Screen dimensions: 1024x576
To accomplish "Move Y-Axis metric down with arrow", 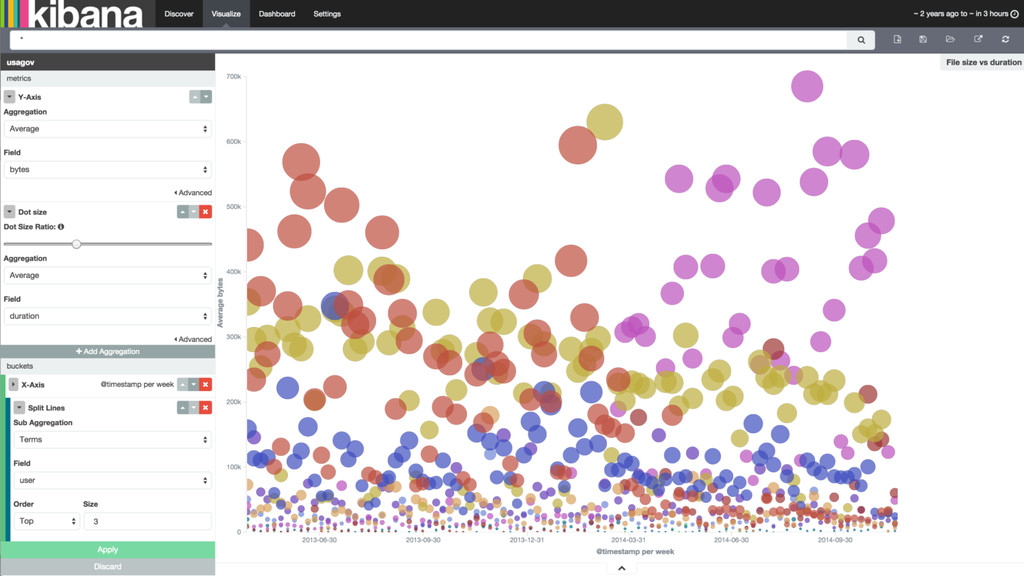I will [x=206, y=97].
